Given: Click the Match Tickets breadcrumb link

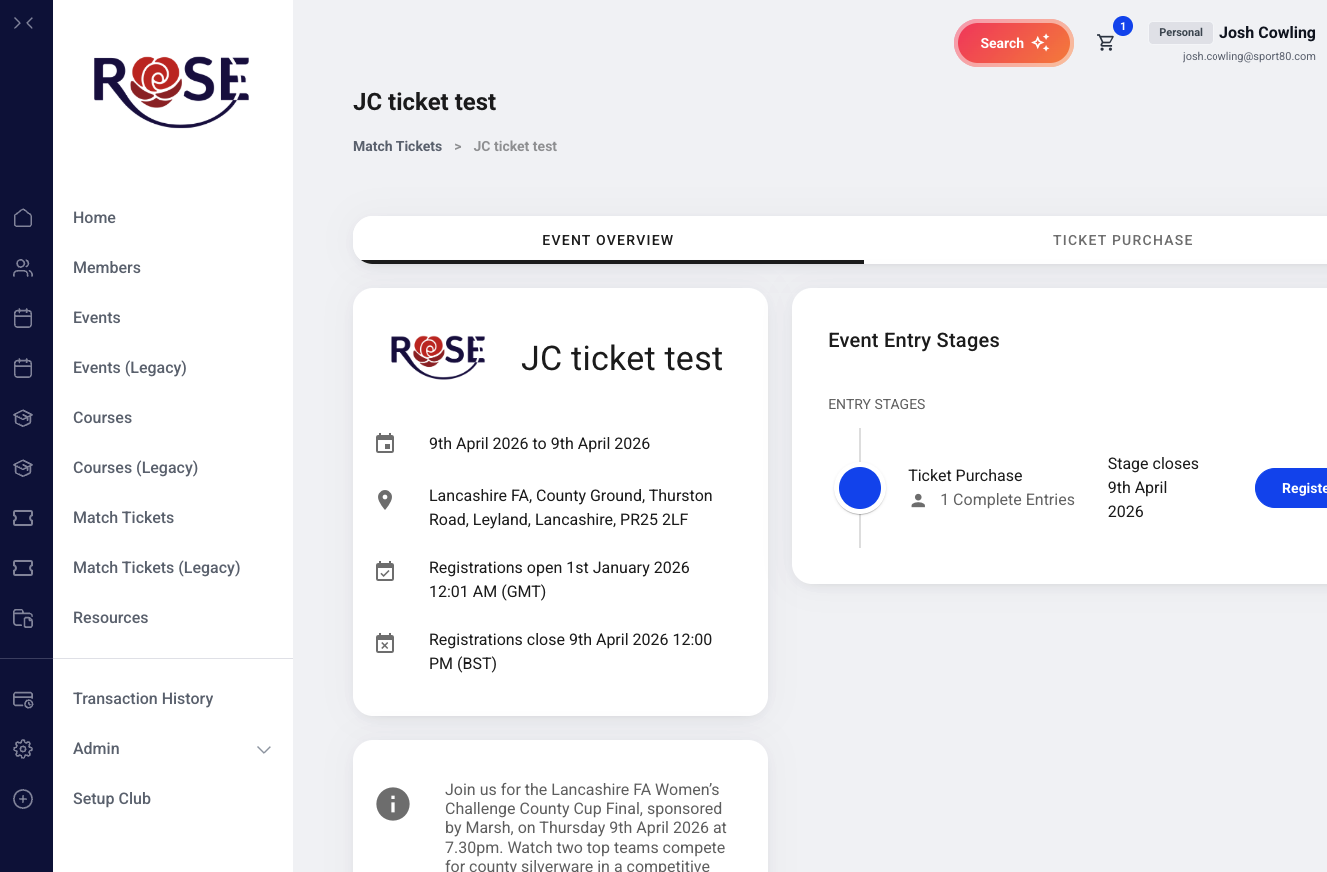Looking at the screenshot, I should pyautogui.click(x=397, y=146).
